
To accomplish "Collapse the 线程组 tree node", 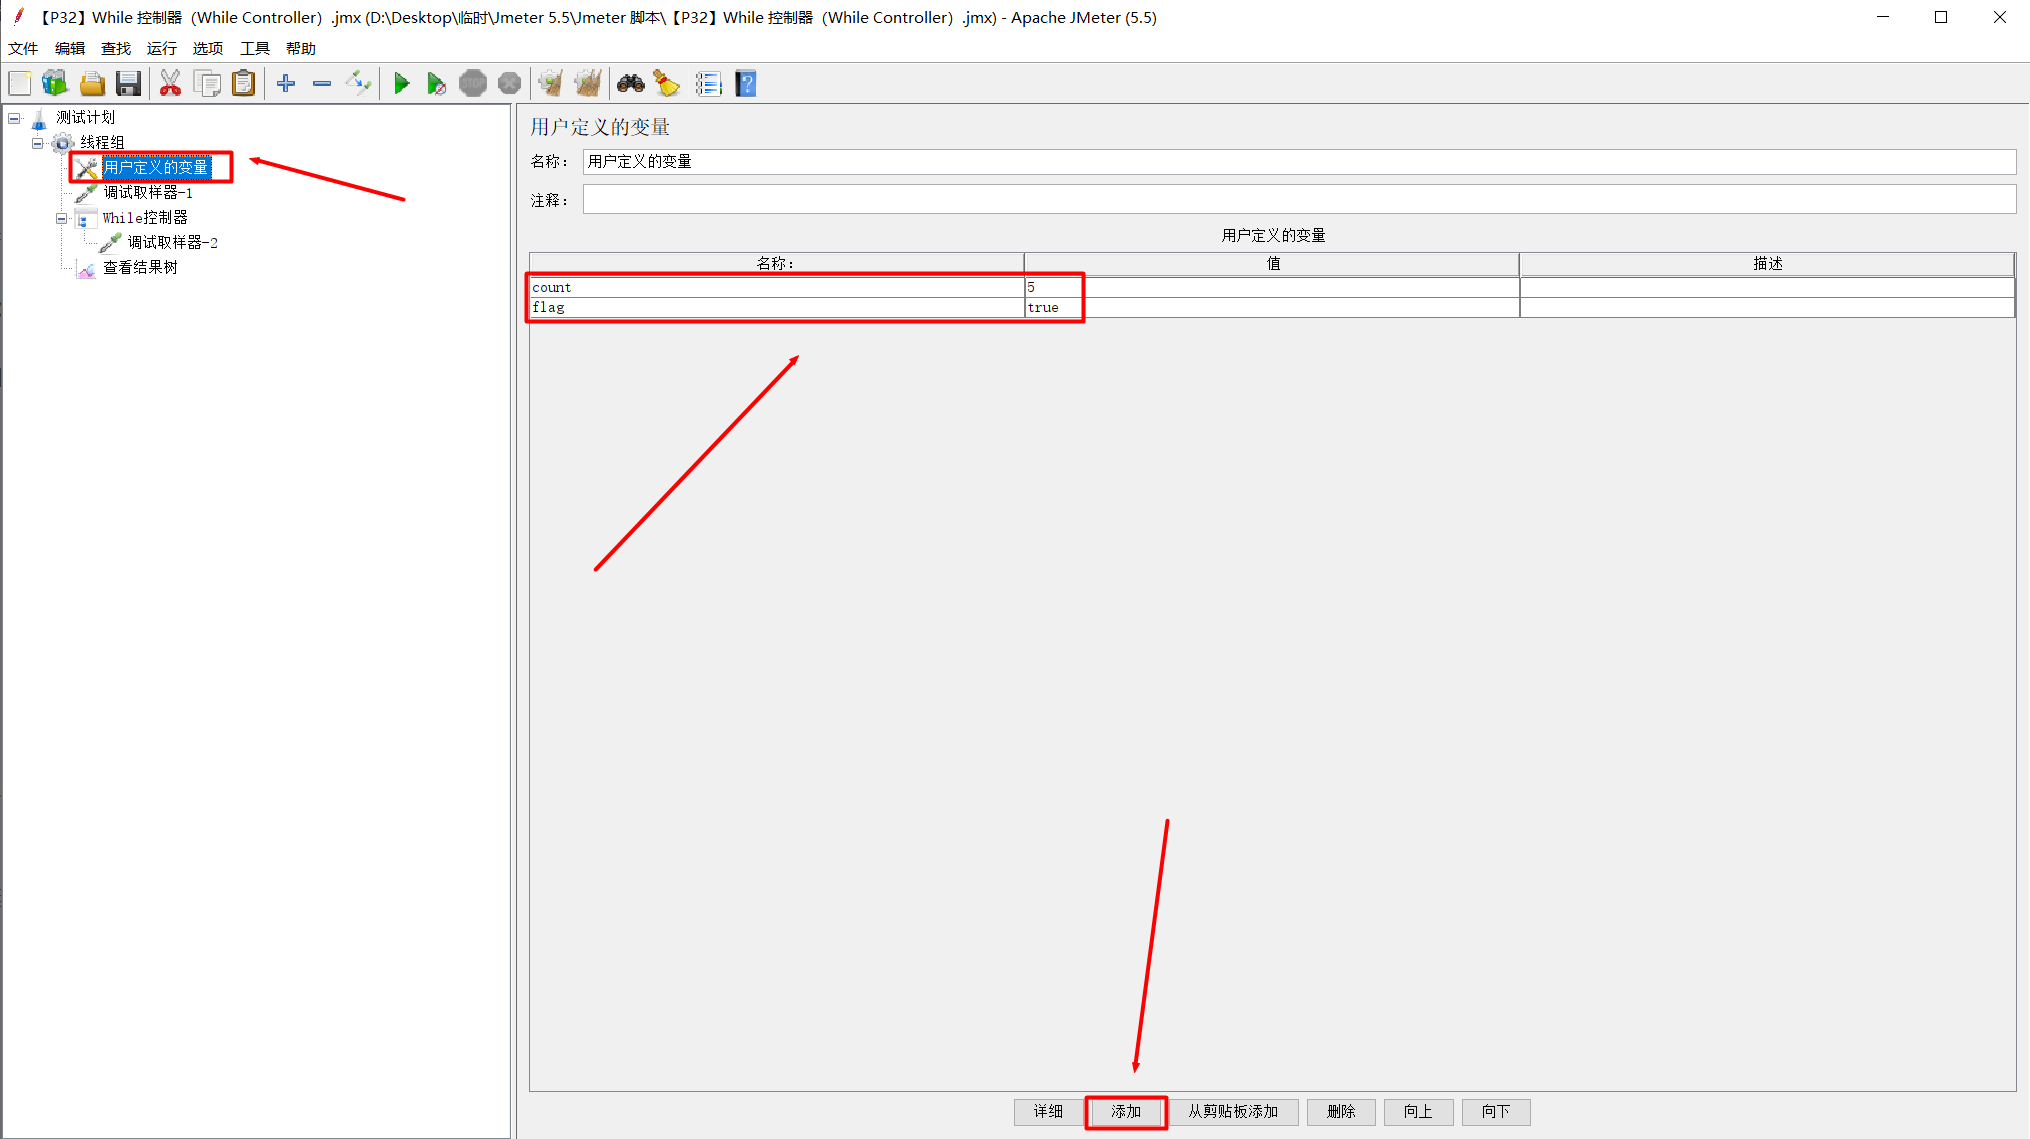I will 37,142.
